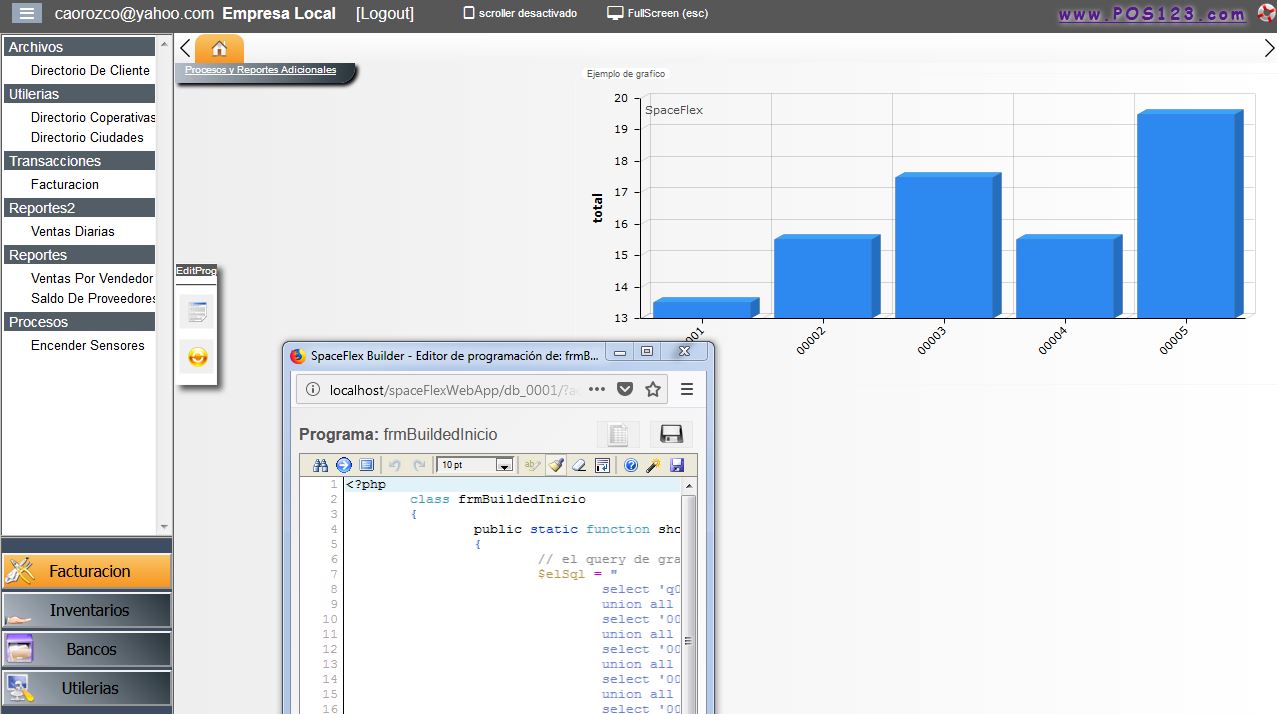Click the orange refresh icon in the EditProg panel
This screenshot has height=714, width=1277.
point(197,356)
